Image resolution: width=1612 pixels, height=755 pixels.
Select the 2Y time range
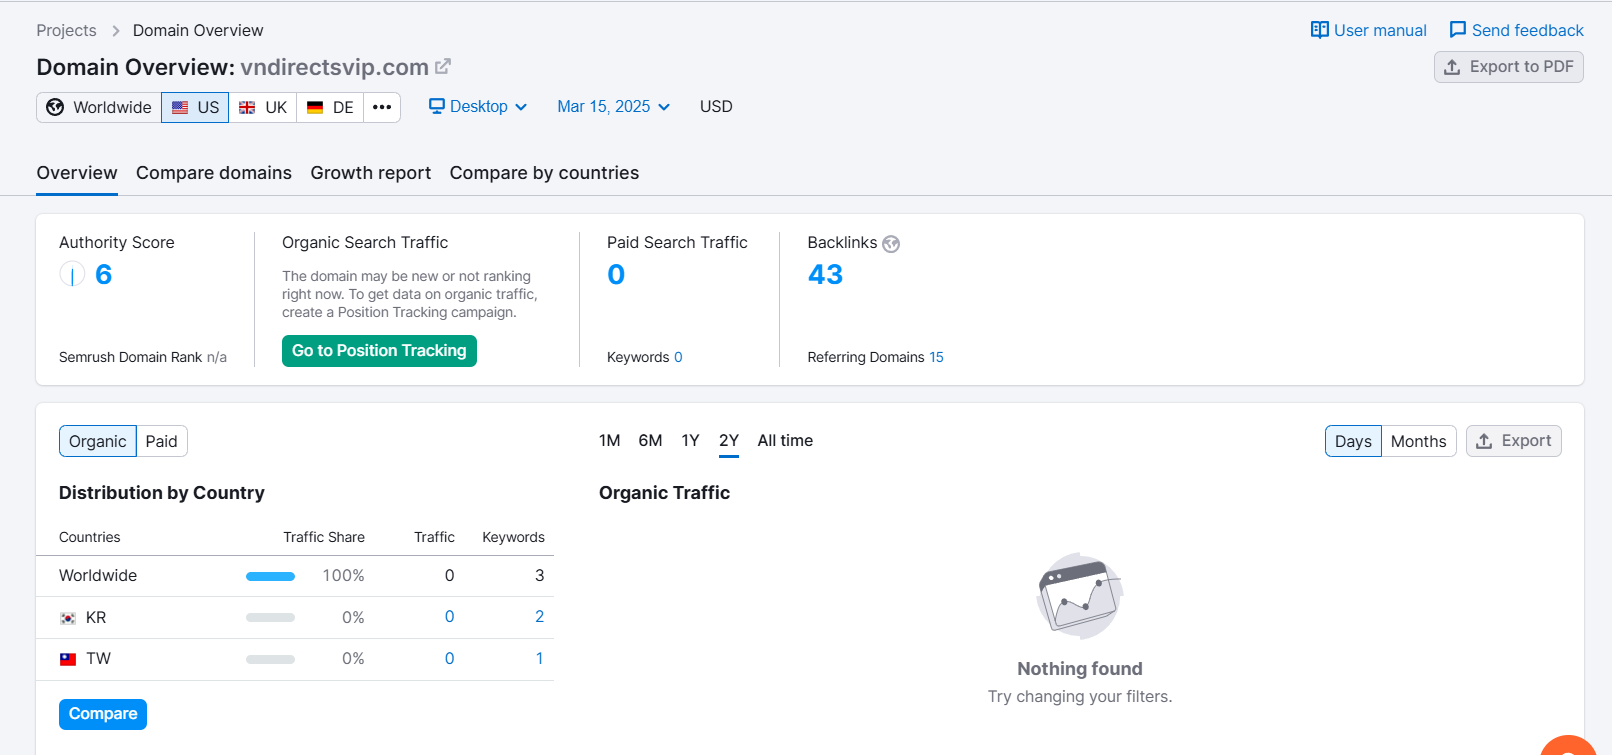click(x=729, y=441)
